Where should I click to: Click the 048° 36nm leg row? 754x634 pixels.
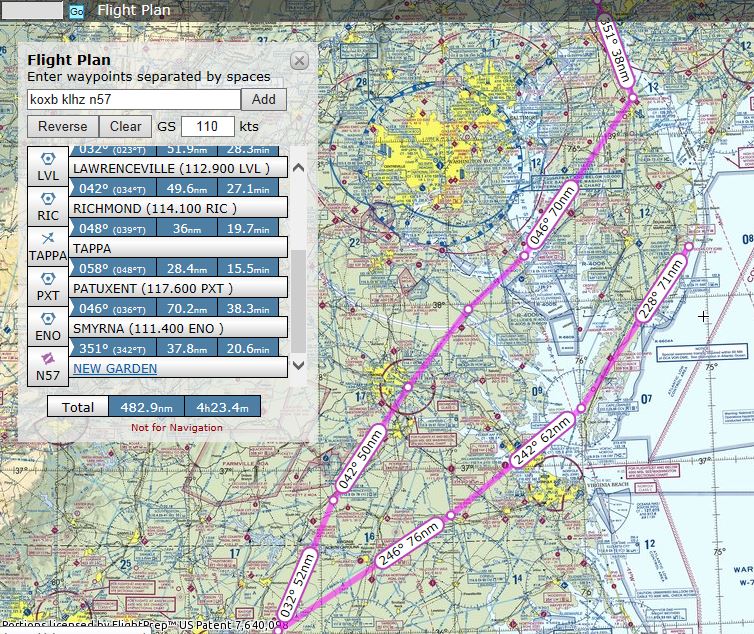(x=174, y=228)
